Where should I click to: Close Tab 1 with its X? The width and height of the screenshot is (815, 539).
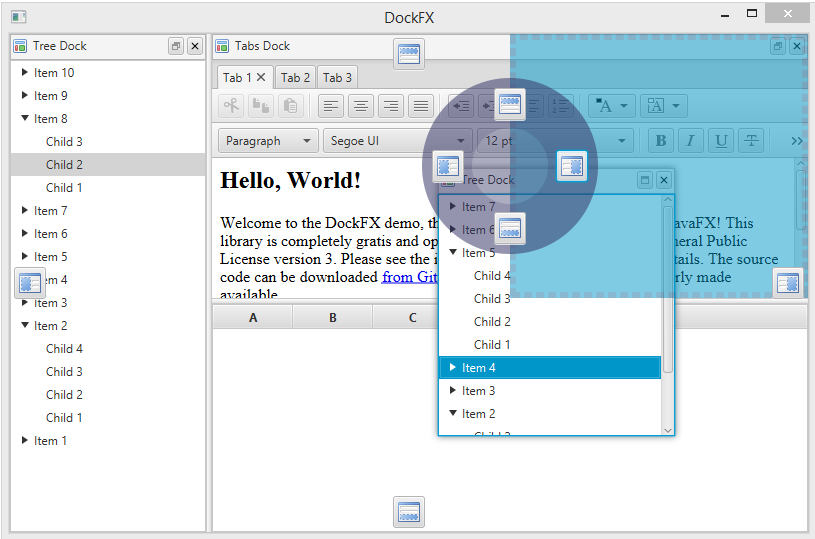point(261,77)
